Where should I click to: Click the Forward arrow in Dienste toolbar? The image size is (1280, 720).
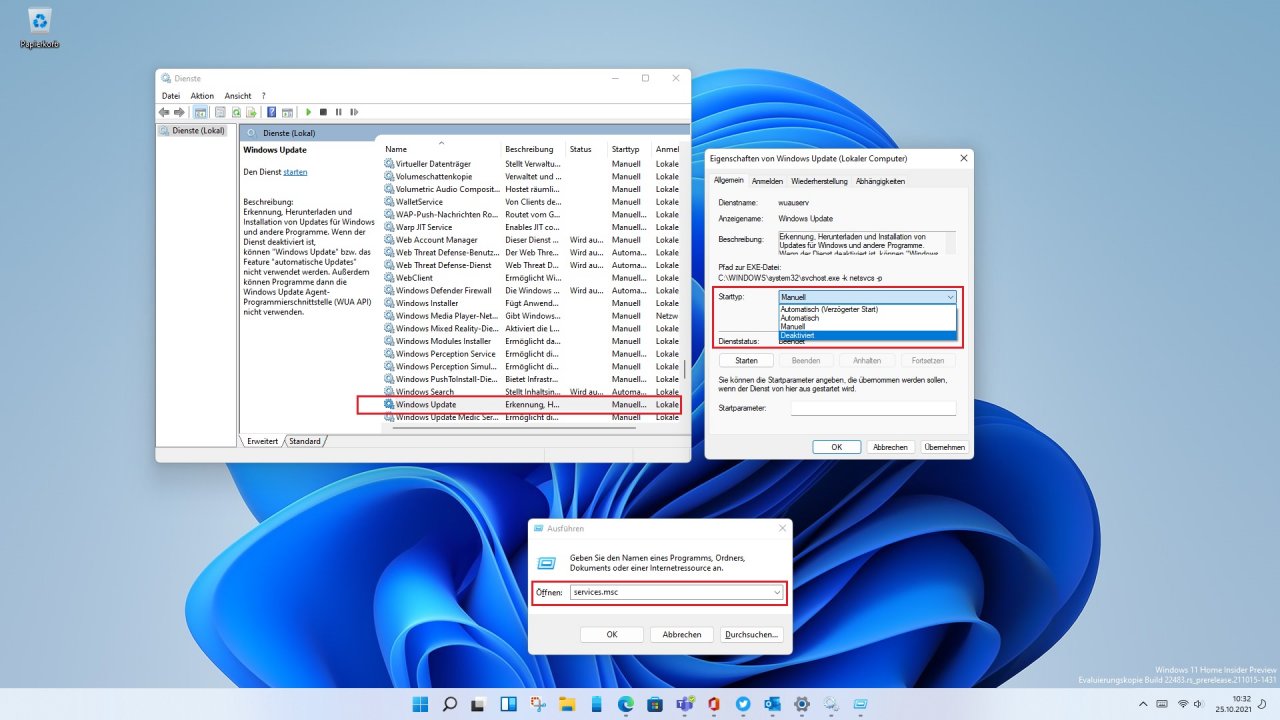coord(179,112)
